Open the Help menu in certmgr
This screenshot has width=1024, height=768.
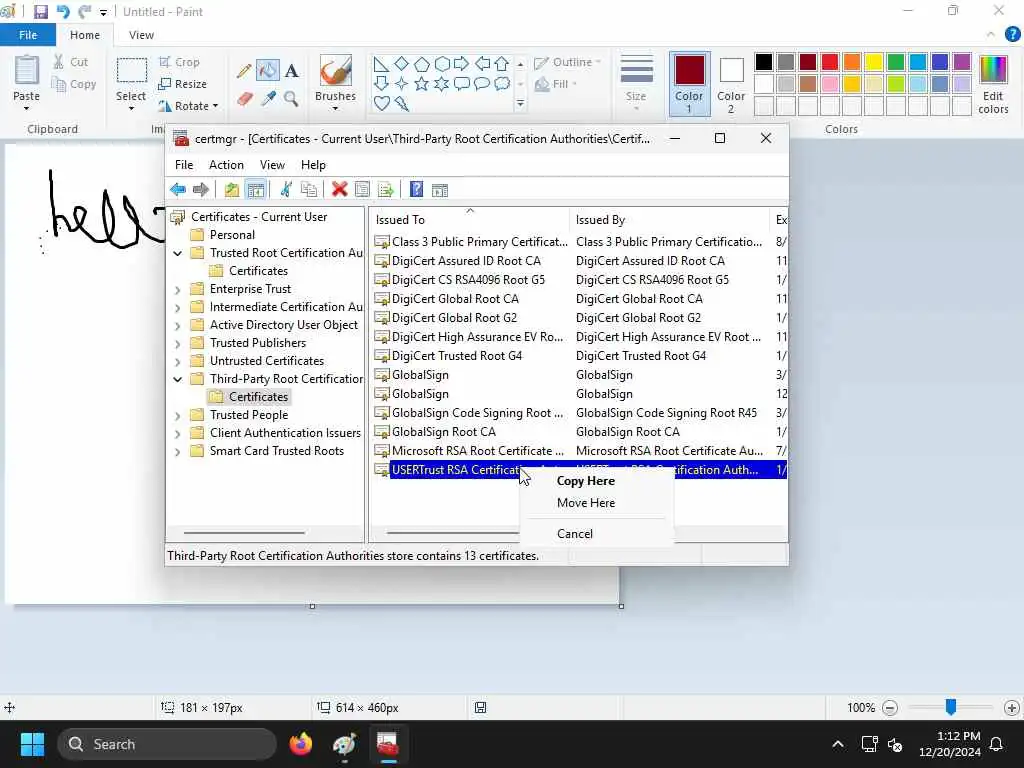click(x=313, y=165)
